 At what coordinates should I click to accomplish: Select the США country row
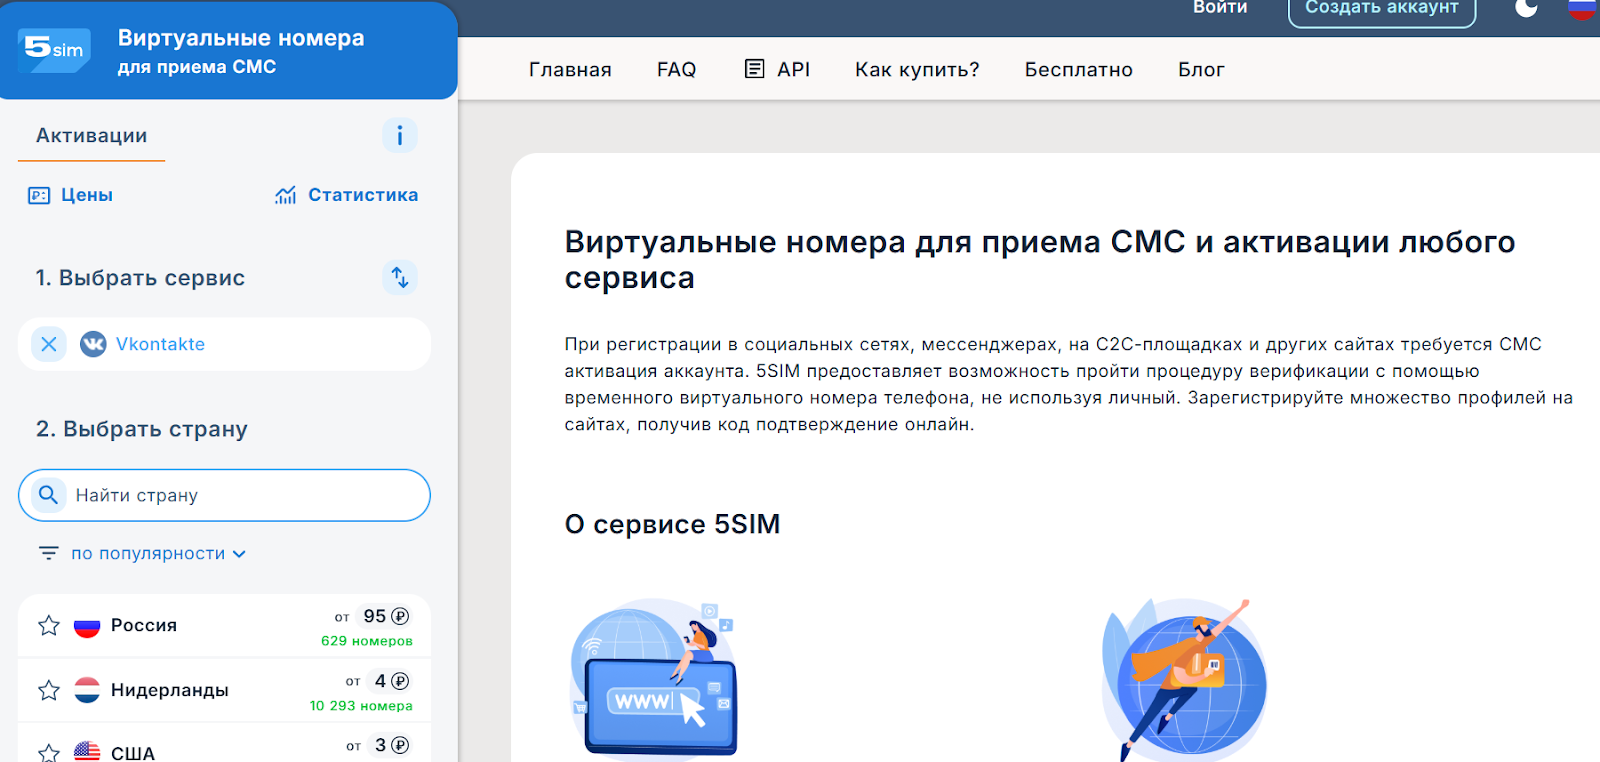click(x=224, y=745)
